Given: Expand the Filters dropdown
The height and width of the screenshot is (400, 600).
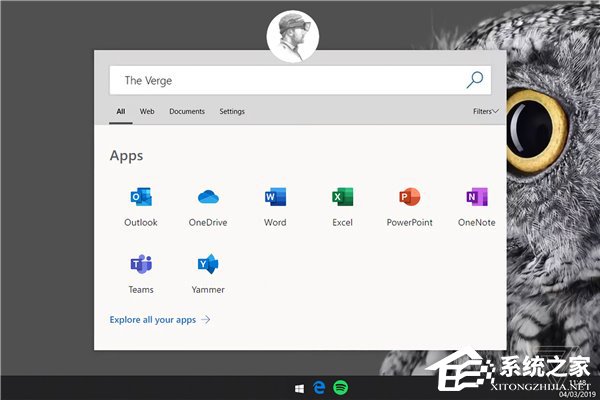Looking at the screenshot, I should pyautogui.click(x=486, y=111).
